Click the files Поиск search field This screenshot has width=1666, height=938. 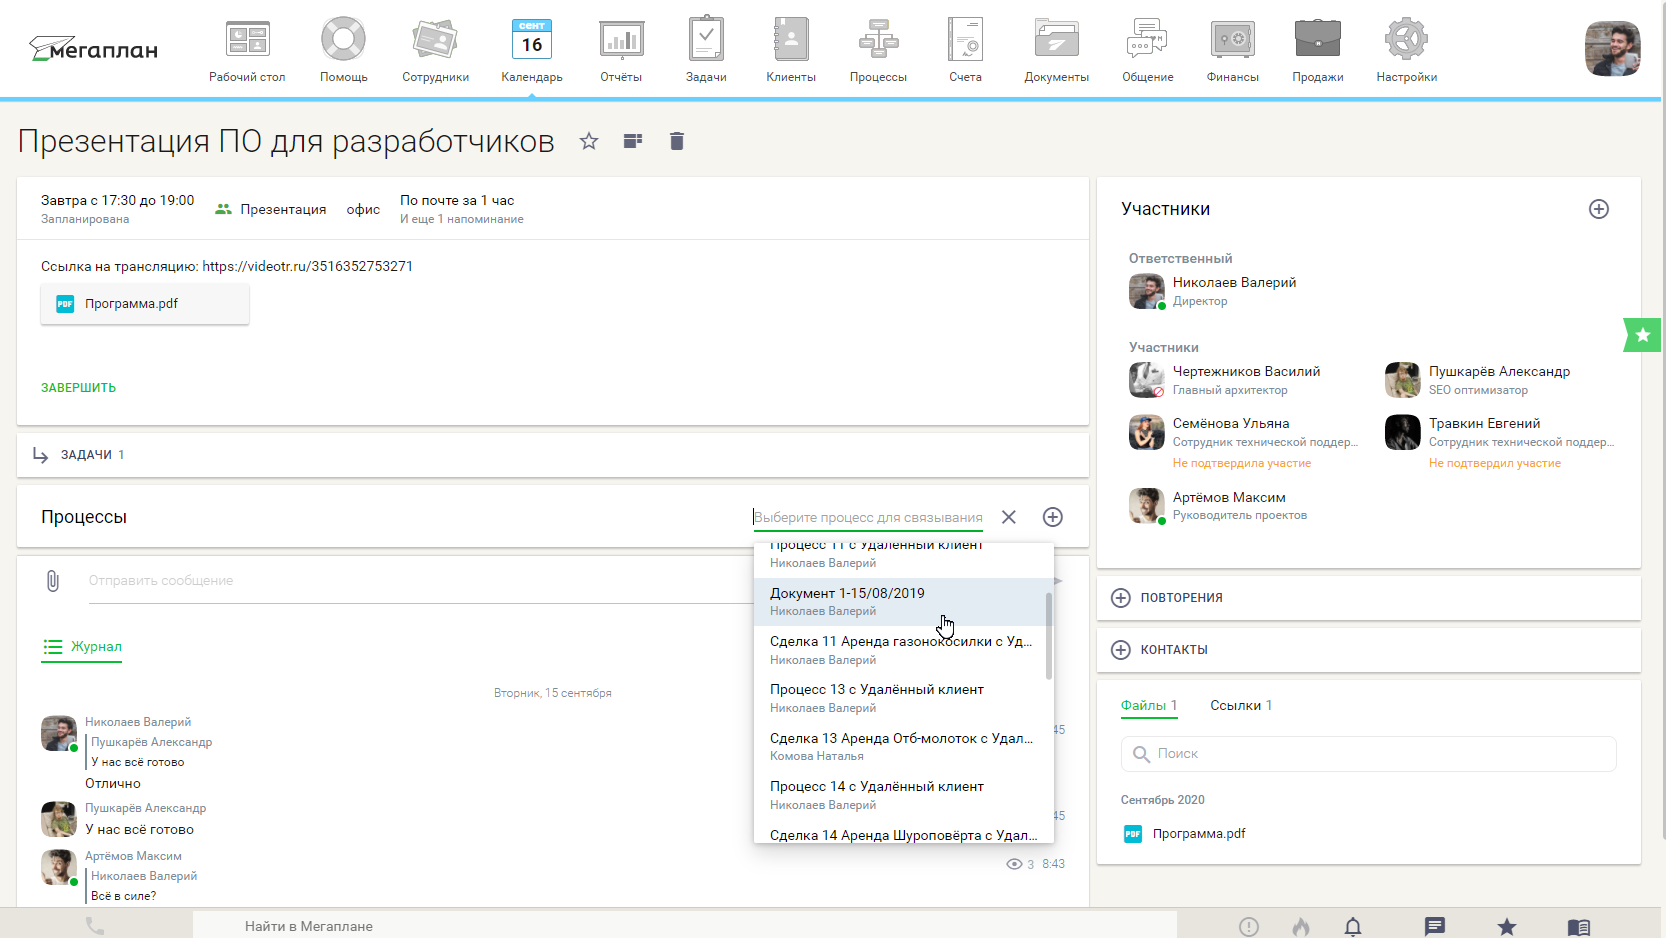(x=1369, y=754)
